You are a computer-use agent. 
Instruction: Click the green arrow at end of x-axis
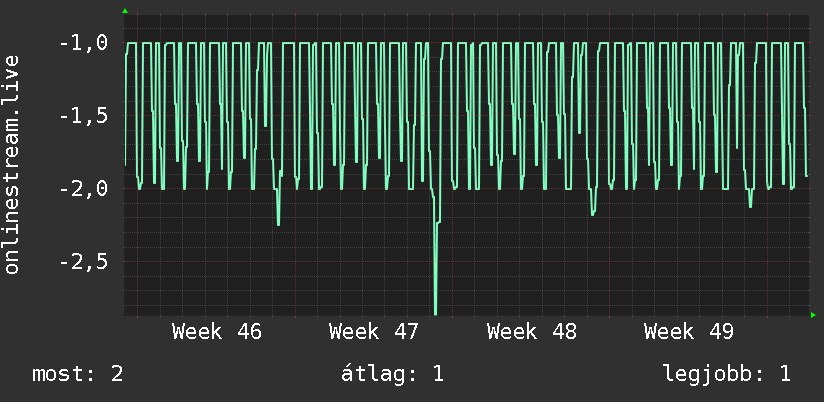pyautogui.click(x=813, y=315)
